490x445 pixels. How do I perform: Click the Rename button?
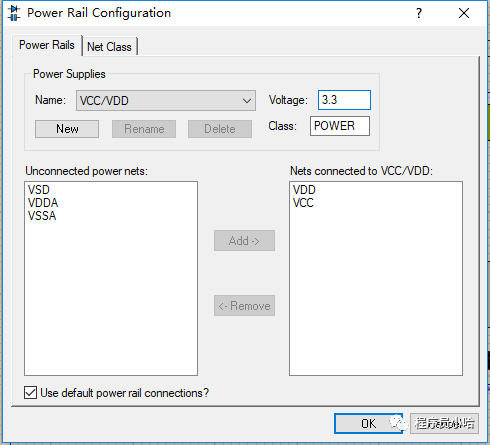click(144, 129)
